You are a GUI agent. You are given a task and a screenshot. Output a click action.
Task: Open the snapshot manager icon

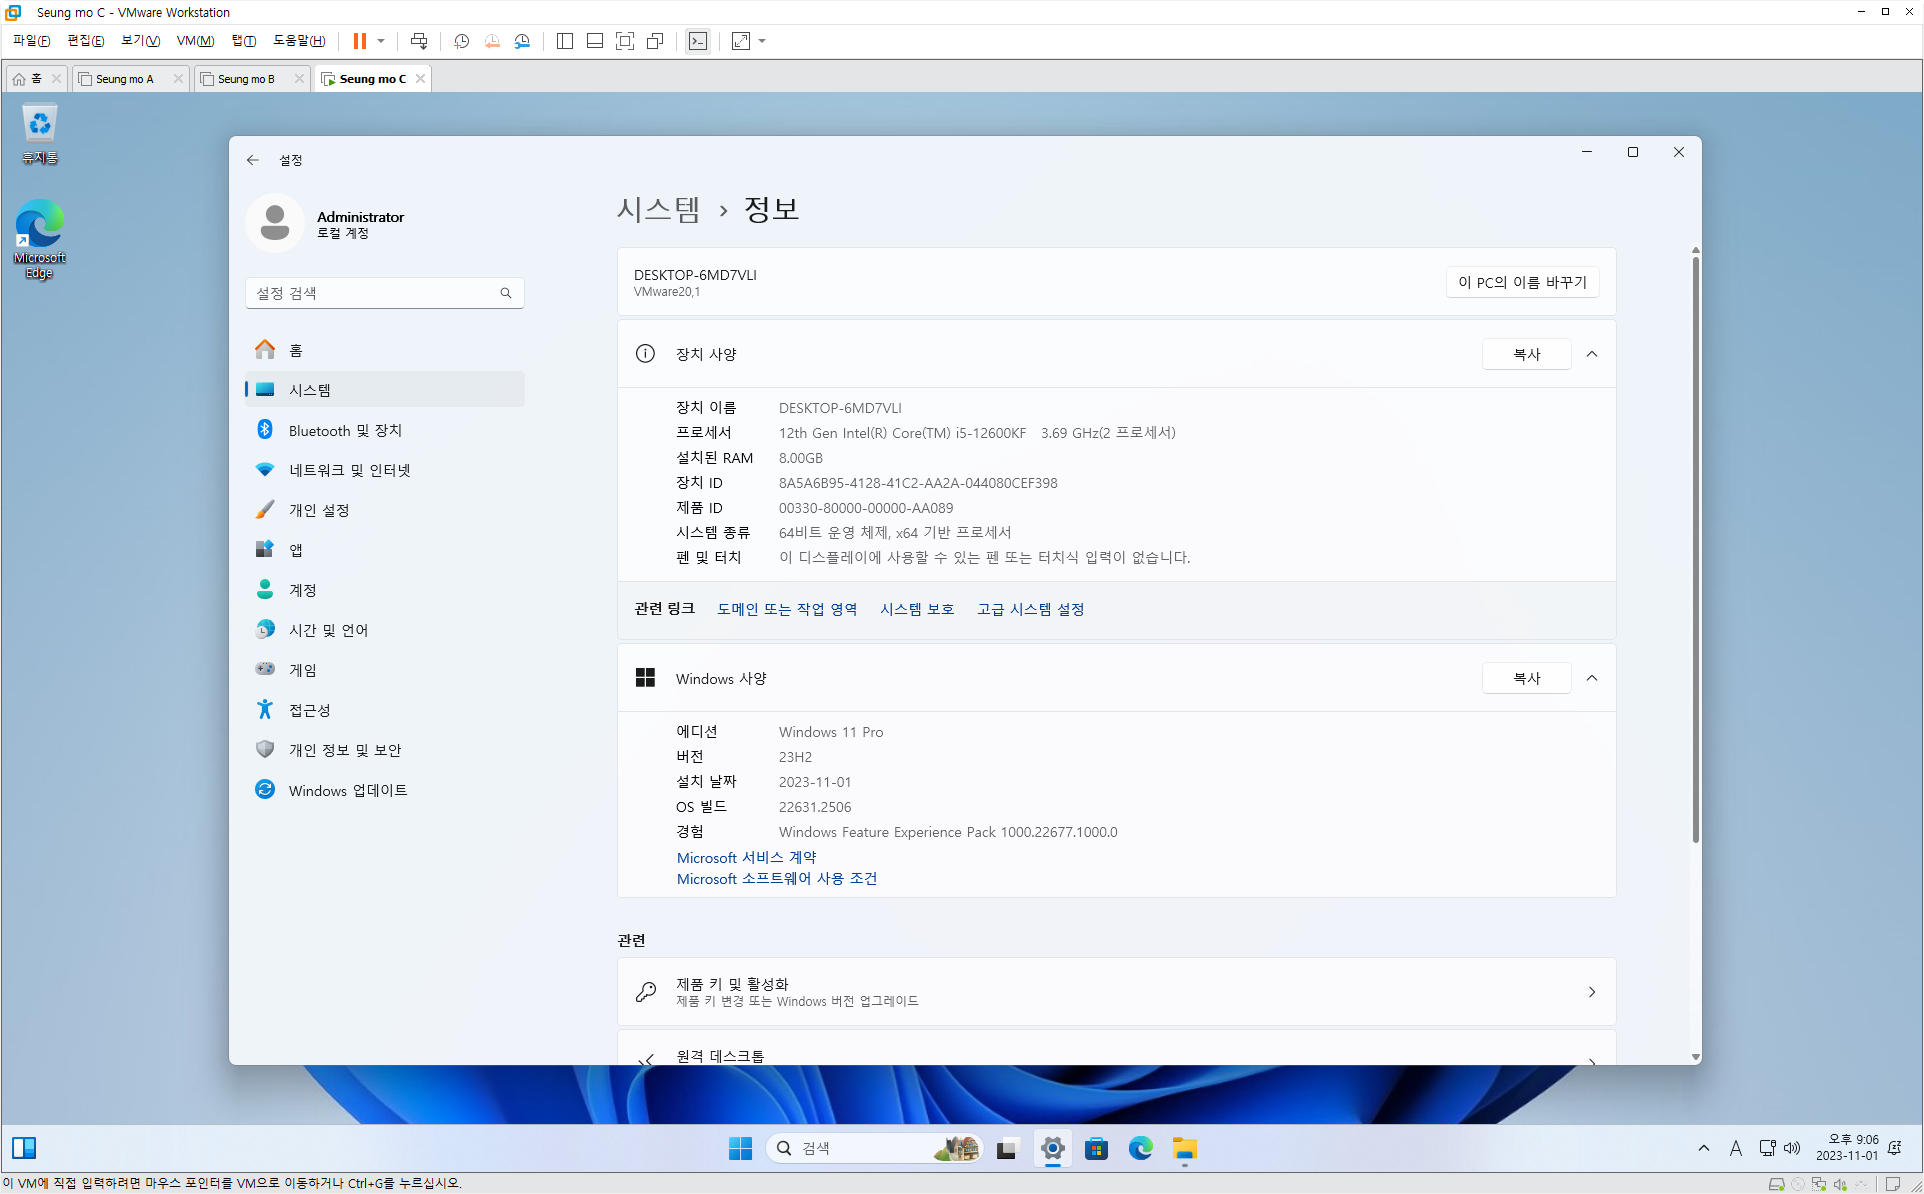[x=522, y=41]
